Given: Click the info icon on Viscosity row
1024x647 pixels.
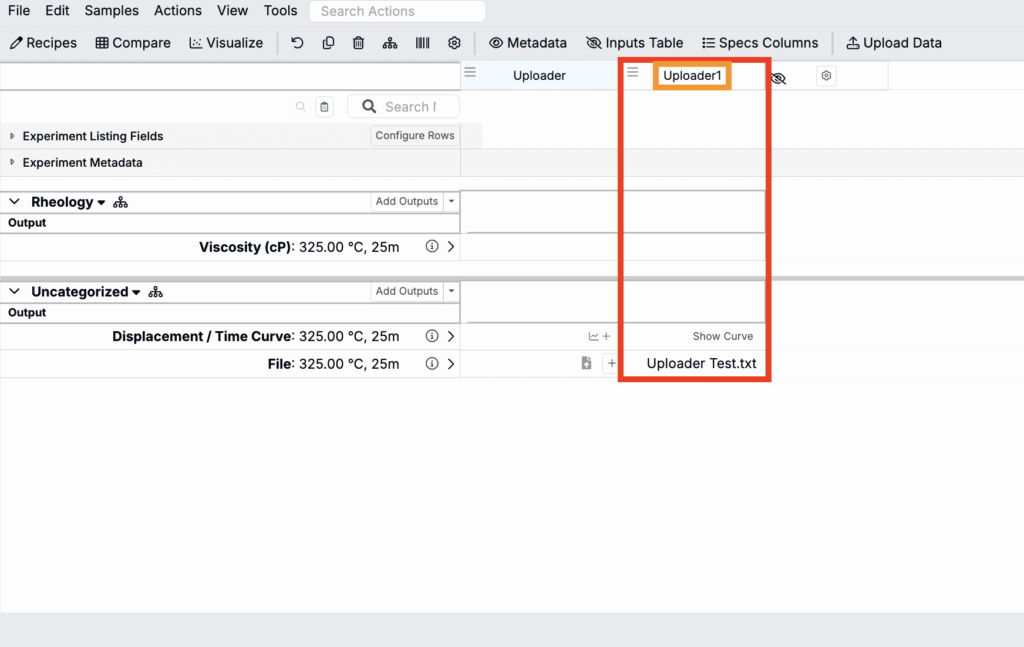Looking at the screenshot, I should tap(432, 247).
